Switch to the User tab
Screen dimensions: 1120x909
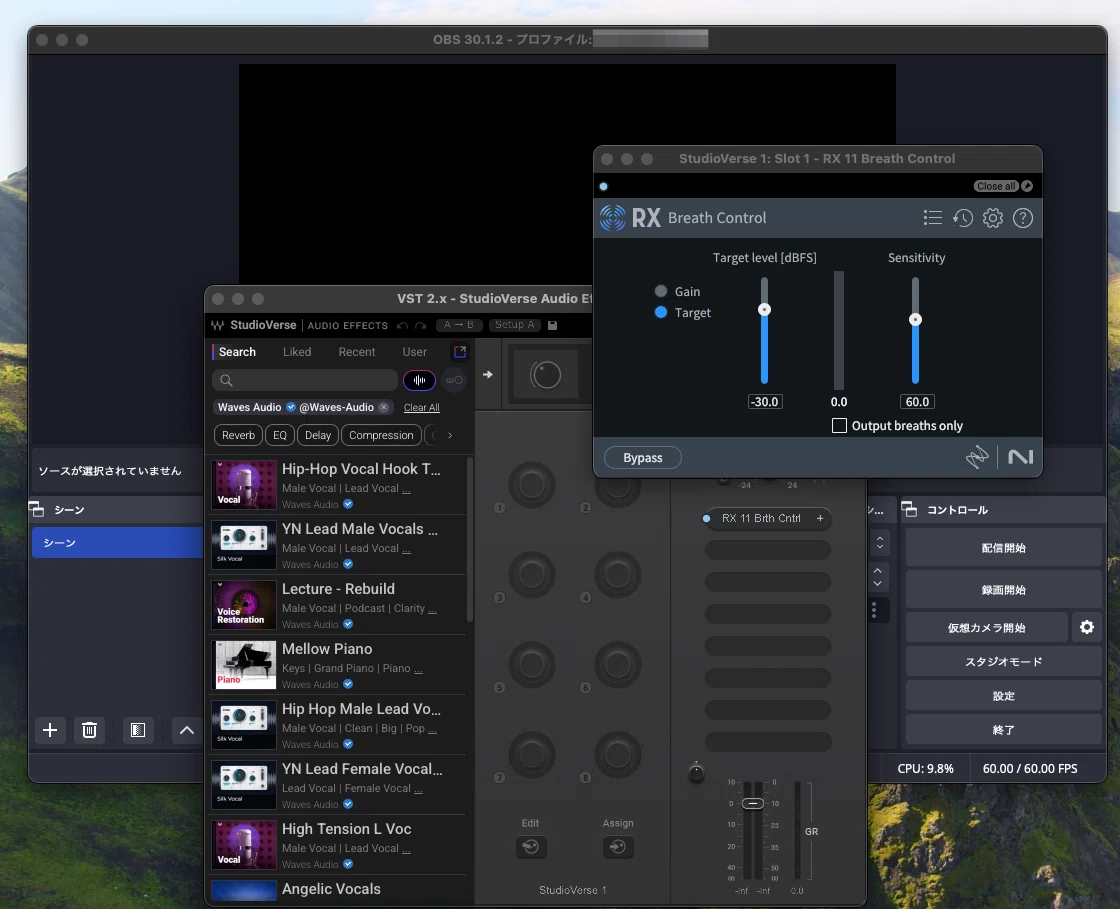[x=414, y=352]
